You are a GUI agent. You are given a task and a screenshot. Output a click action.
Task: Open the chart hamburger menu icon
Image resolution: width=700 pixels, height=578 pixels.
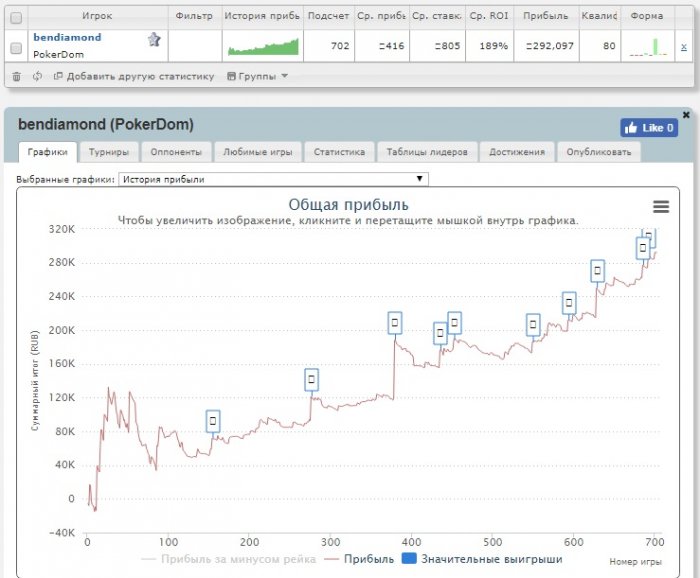pos(661,207)
